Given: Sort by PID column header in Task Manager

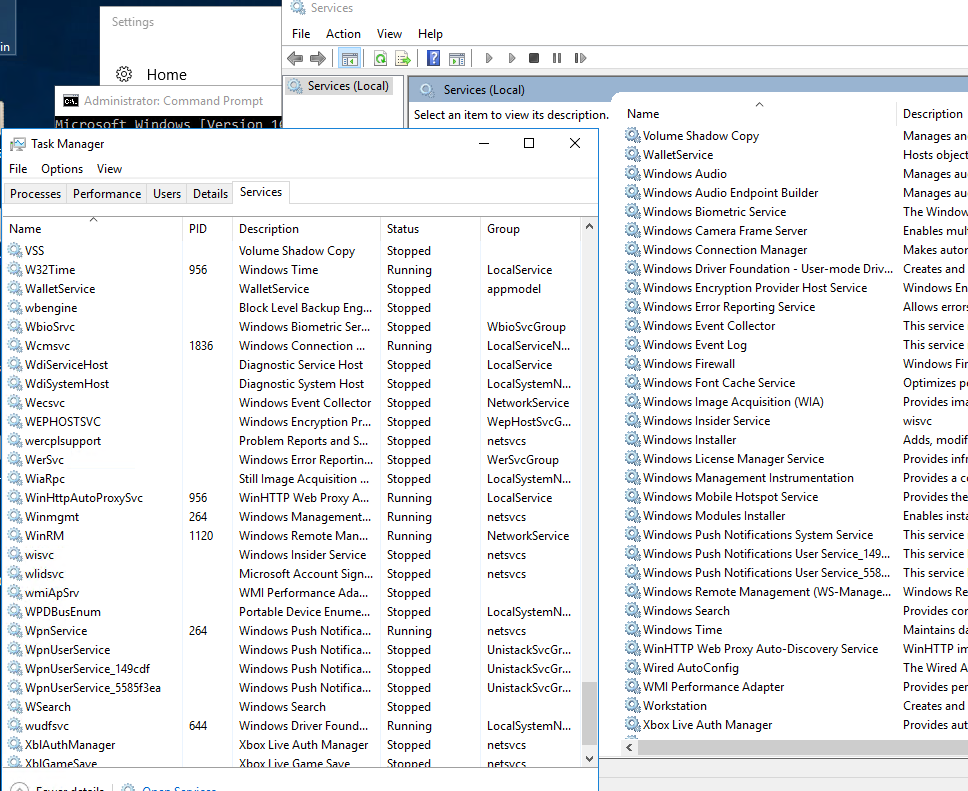Looking at the screenshot, I should pos(198,229).
